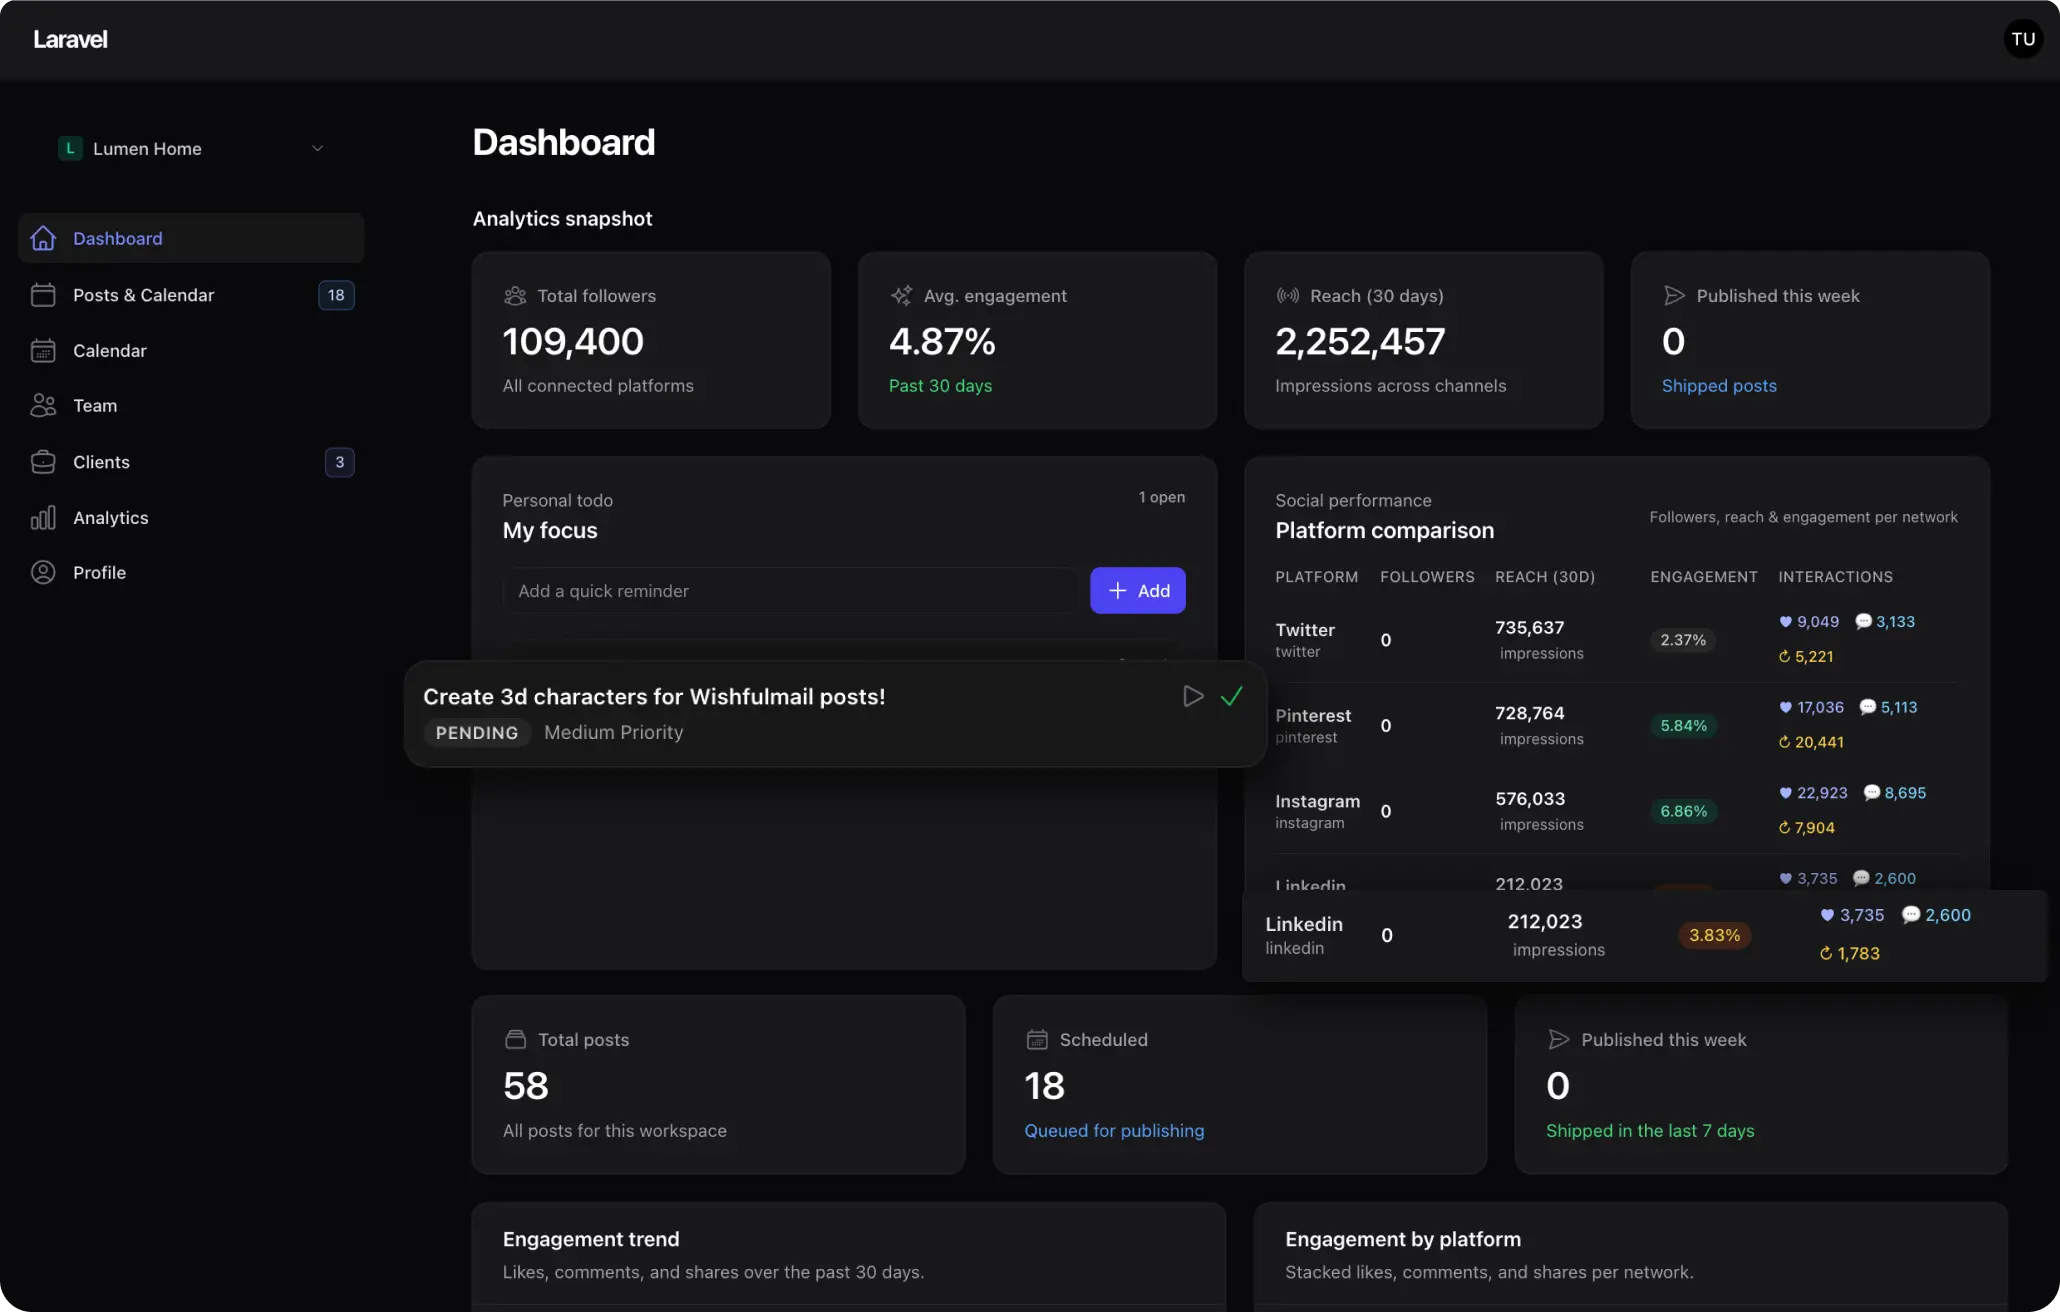Click the Calendar icon below Posts & Calendar
The width and height of the screenshot is (2060, 1312).
click(43, 350)
